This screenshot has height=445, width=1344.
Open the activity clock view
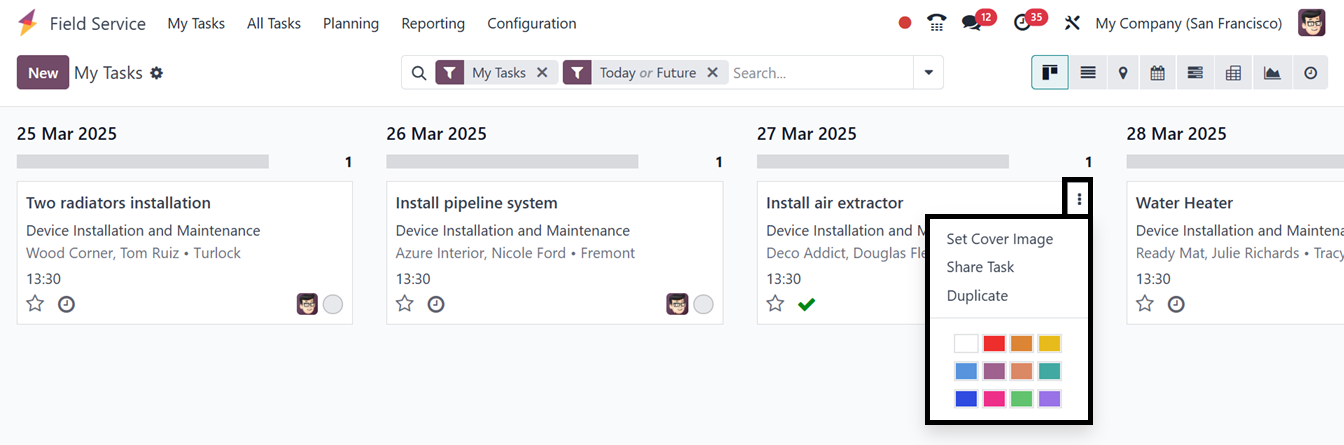pyautogui.click(x=1310, y=73)
